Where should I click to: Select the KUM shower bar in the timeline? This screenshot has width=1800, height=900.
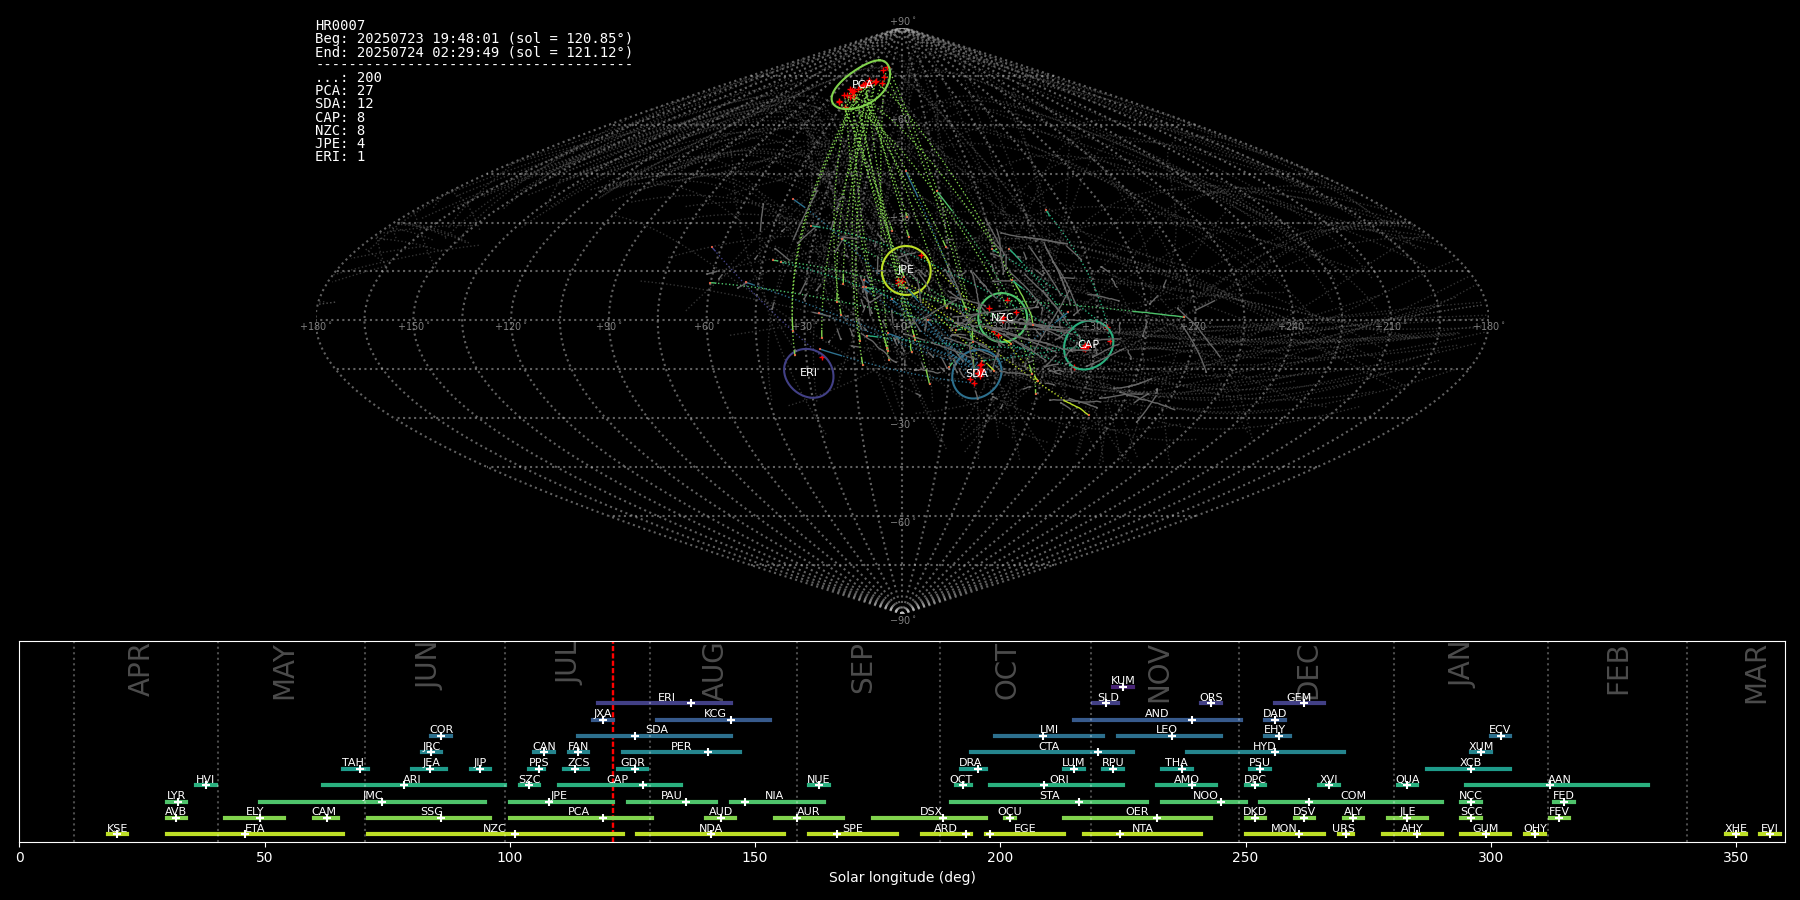tap(1123, 687)
